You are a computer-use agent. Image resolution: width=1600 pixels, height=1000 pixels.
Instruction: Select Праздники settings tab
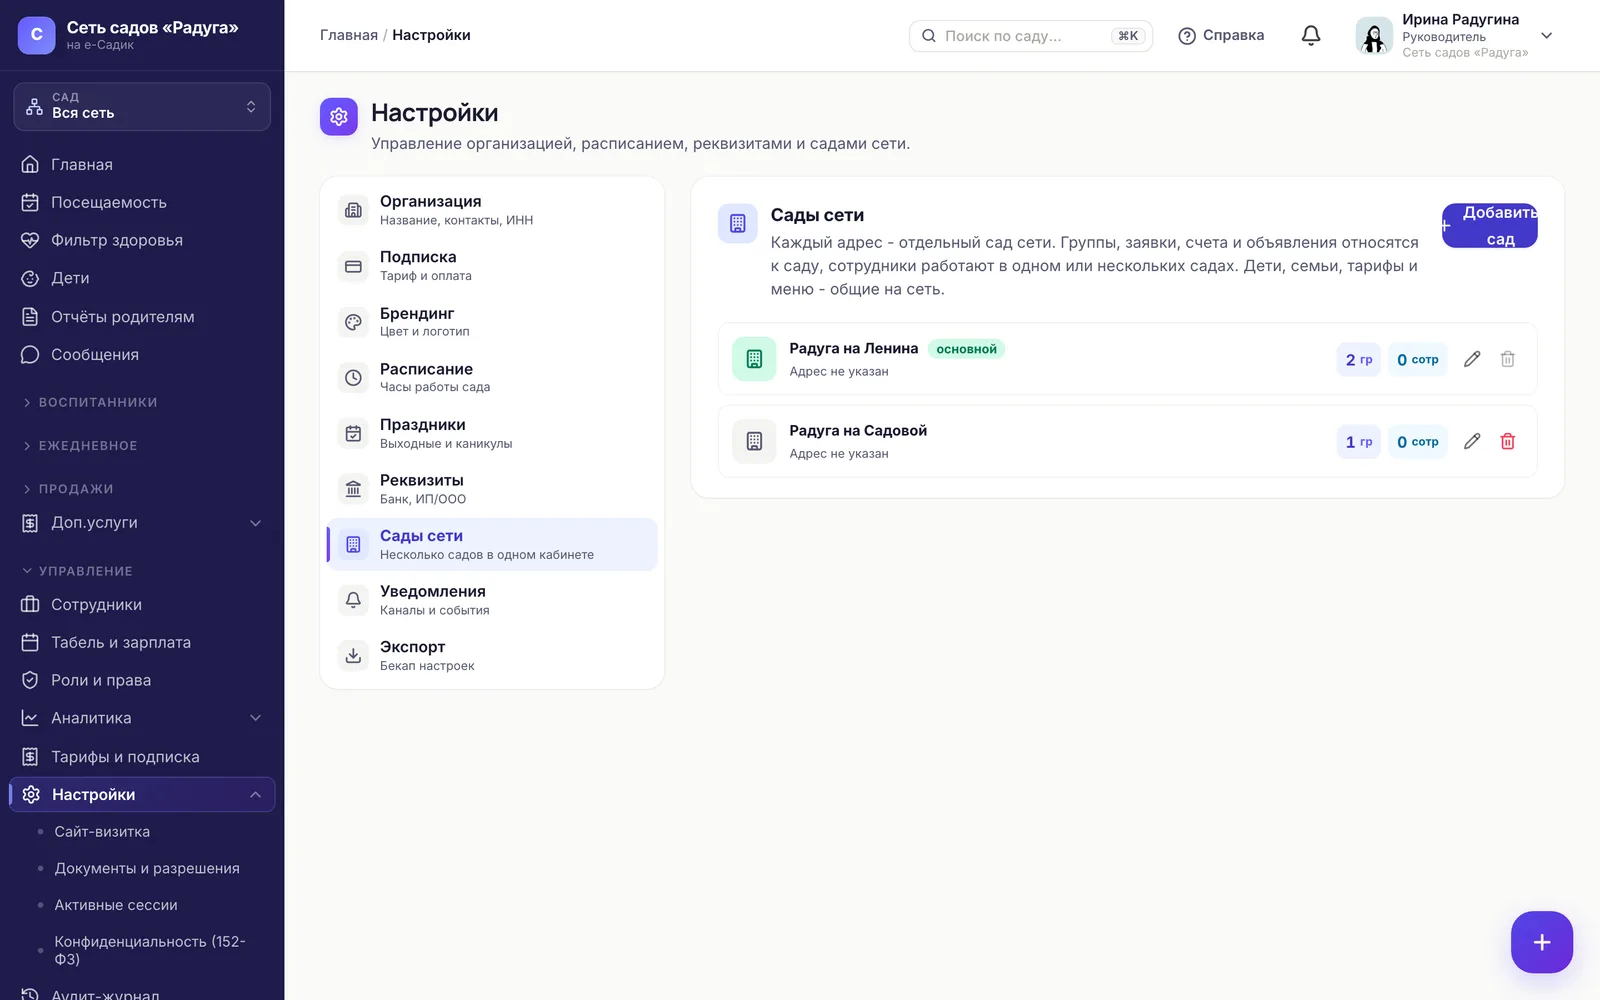tap(492, 433)
